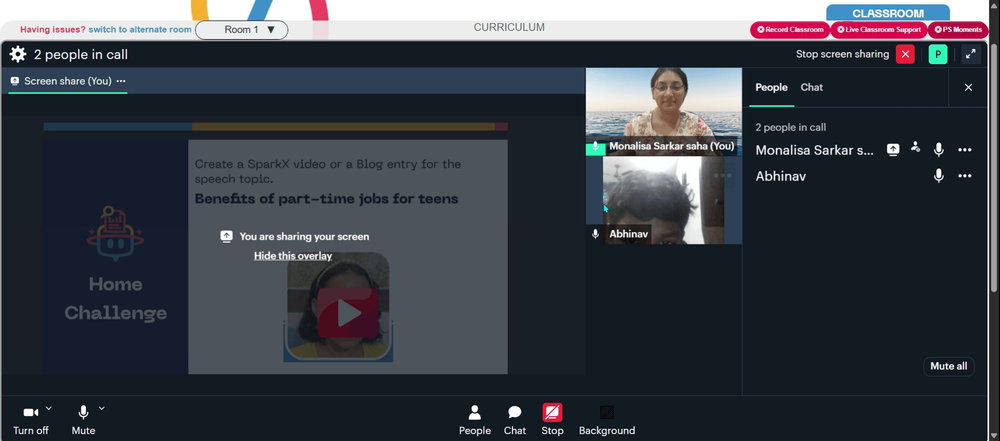1000x441 pixels.
Task: Switch to the Chat tab
Action: point(811,87)
